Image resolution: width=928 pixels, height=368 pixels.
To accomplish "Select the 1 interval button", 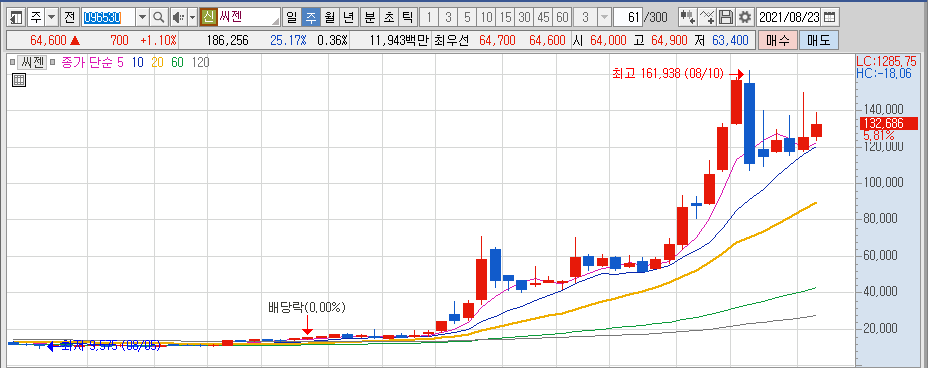I will click(x=429, y=17).
